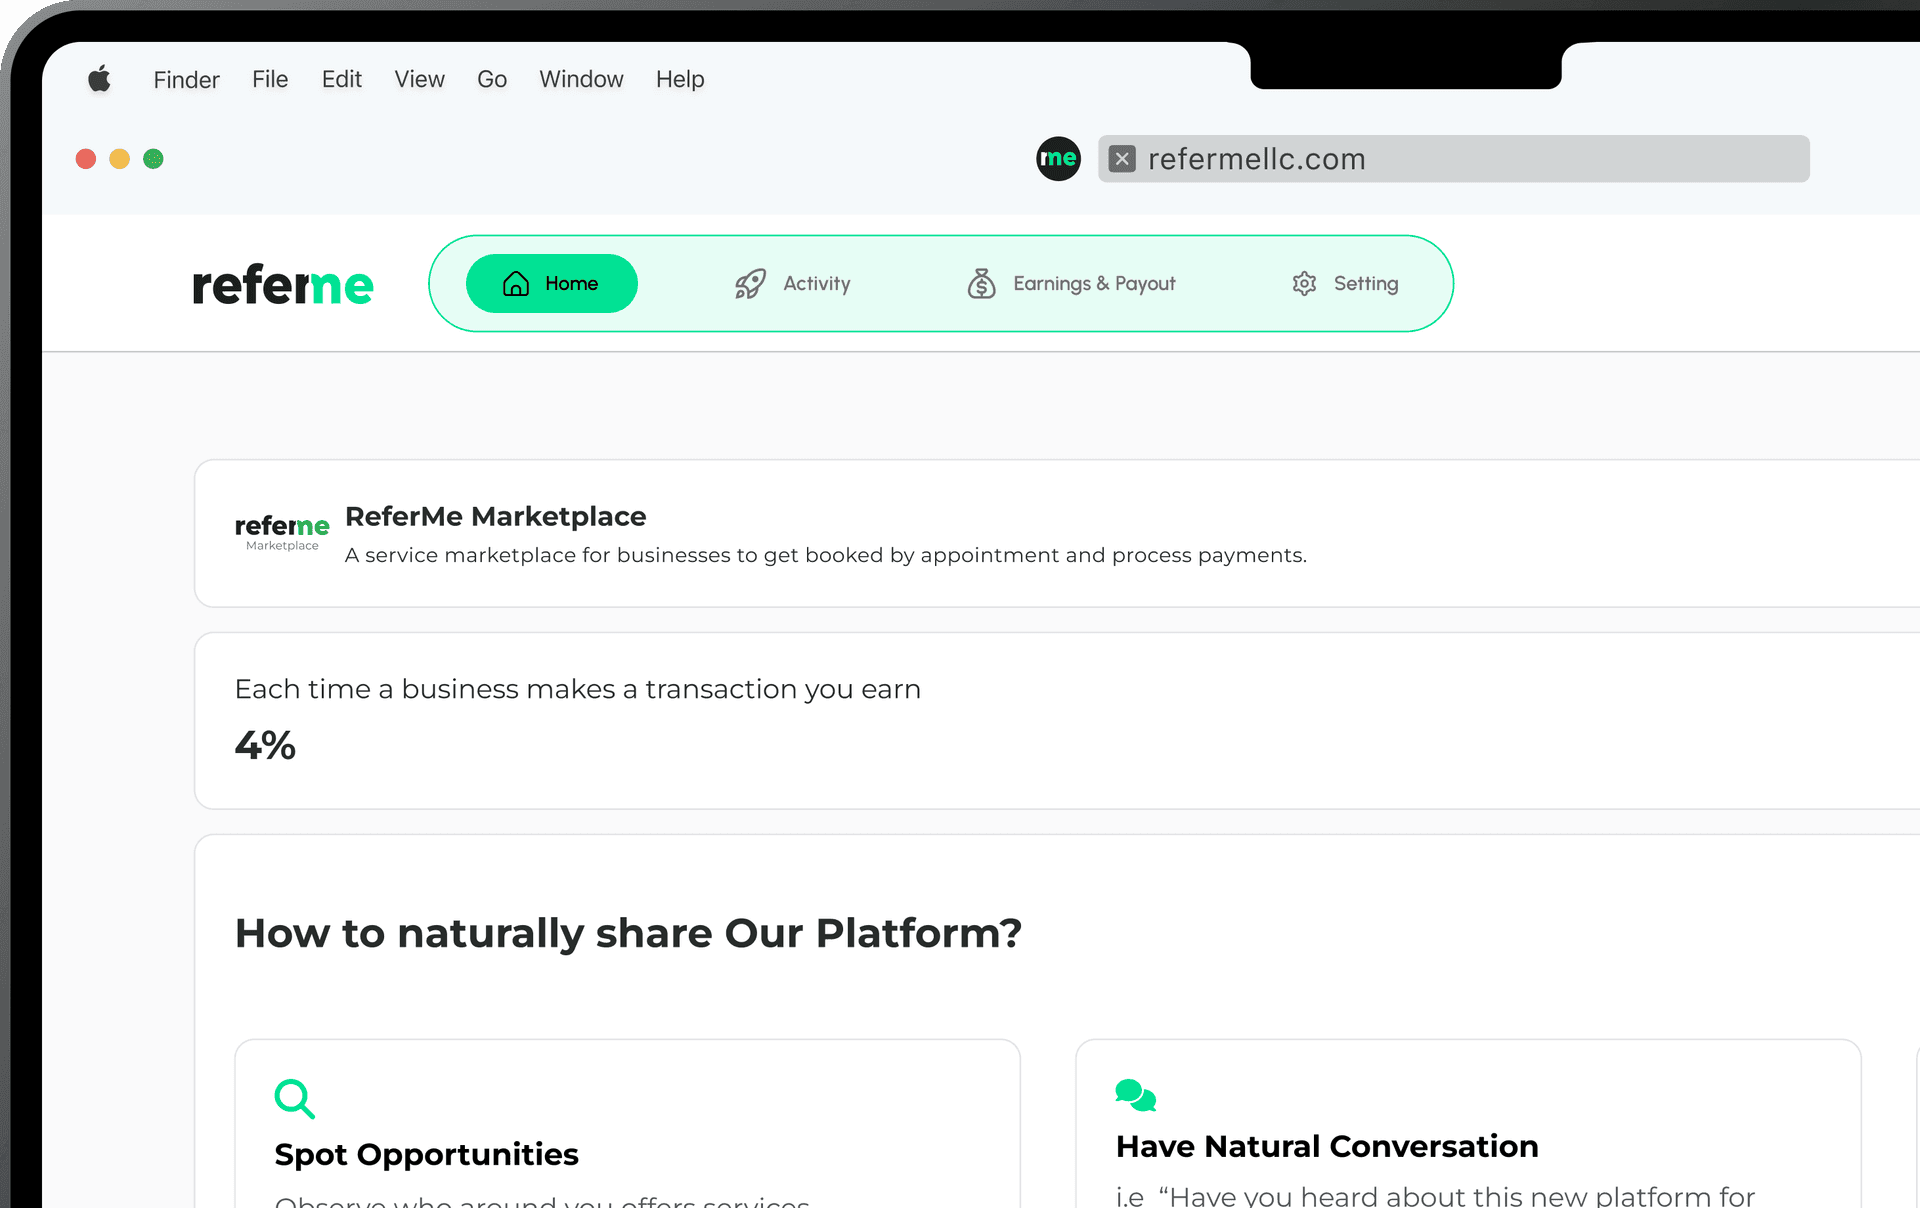Click the Spot Opportunities heading
The width and height of the screenshot is (1920, 1208).
tap(426, 1154)
